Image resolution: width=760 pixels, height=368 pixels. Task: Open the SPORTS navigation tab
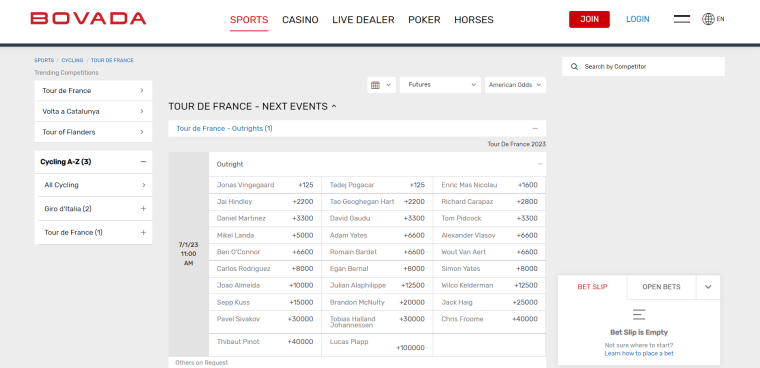coord(249,20)
